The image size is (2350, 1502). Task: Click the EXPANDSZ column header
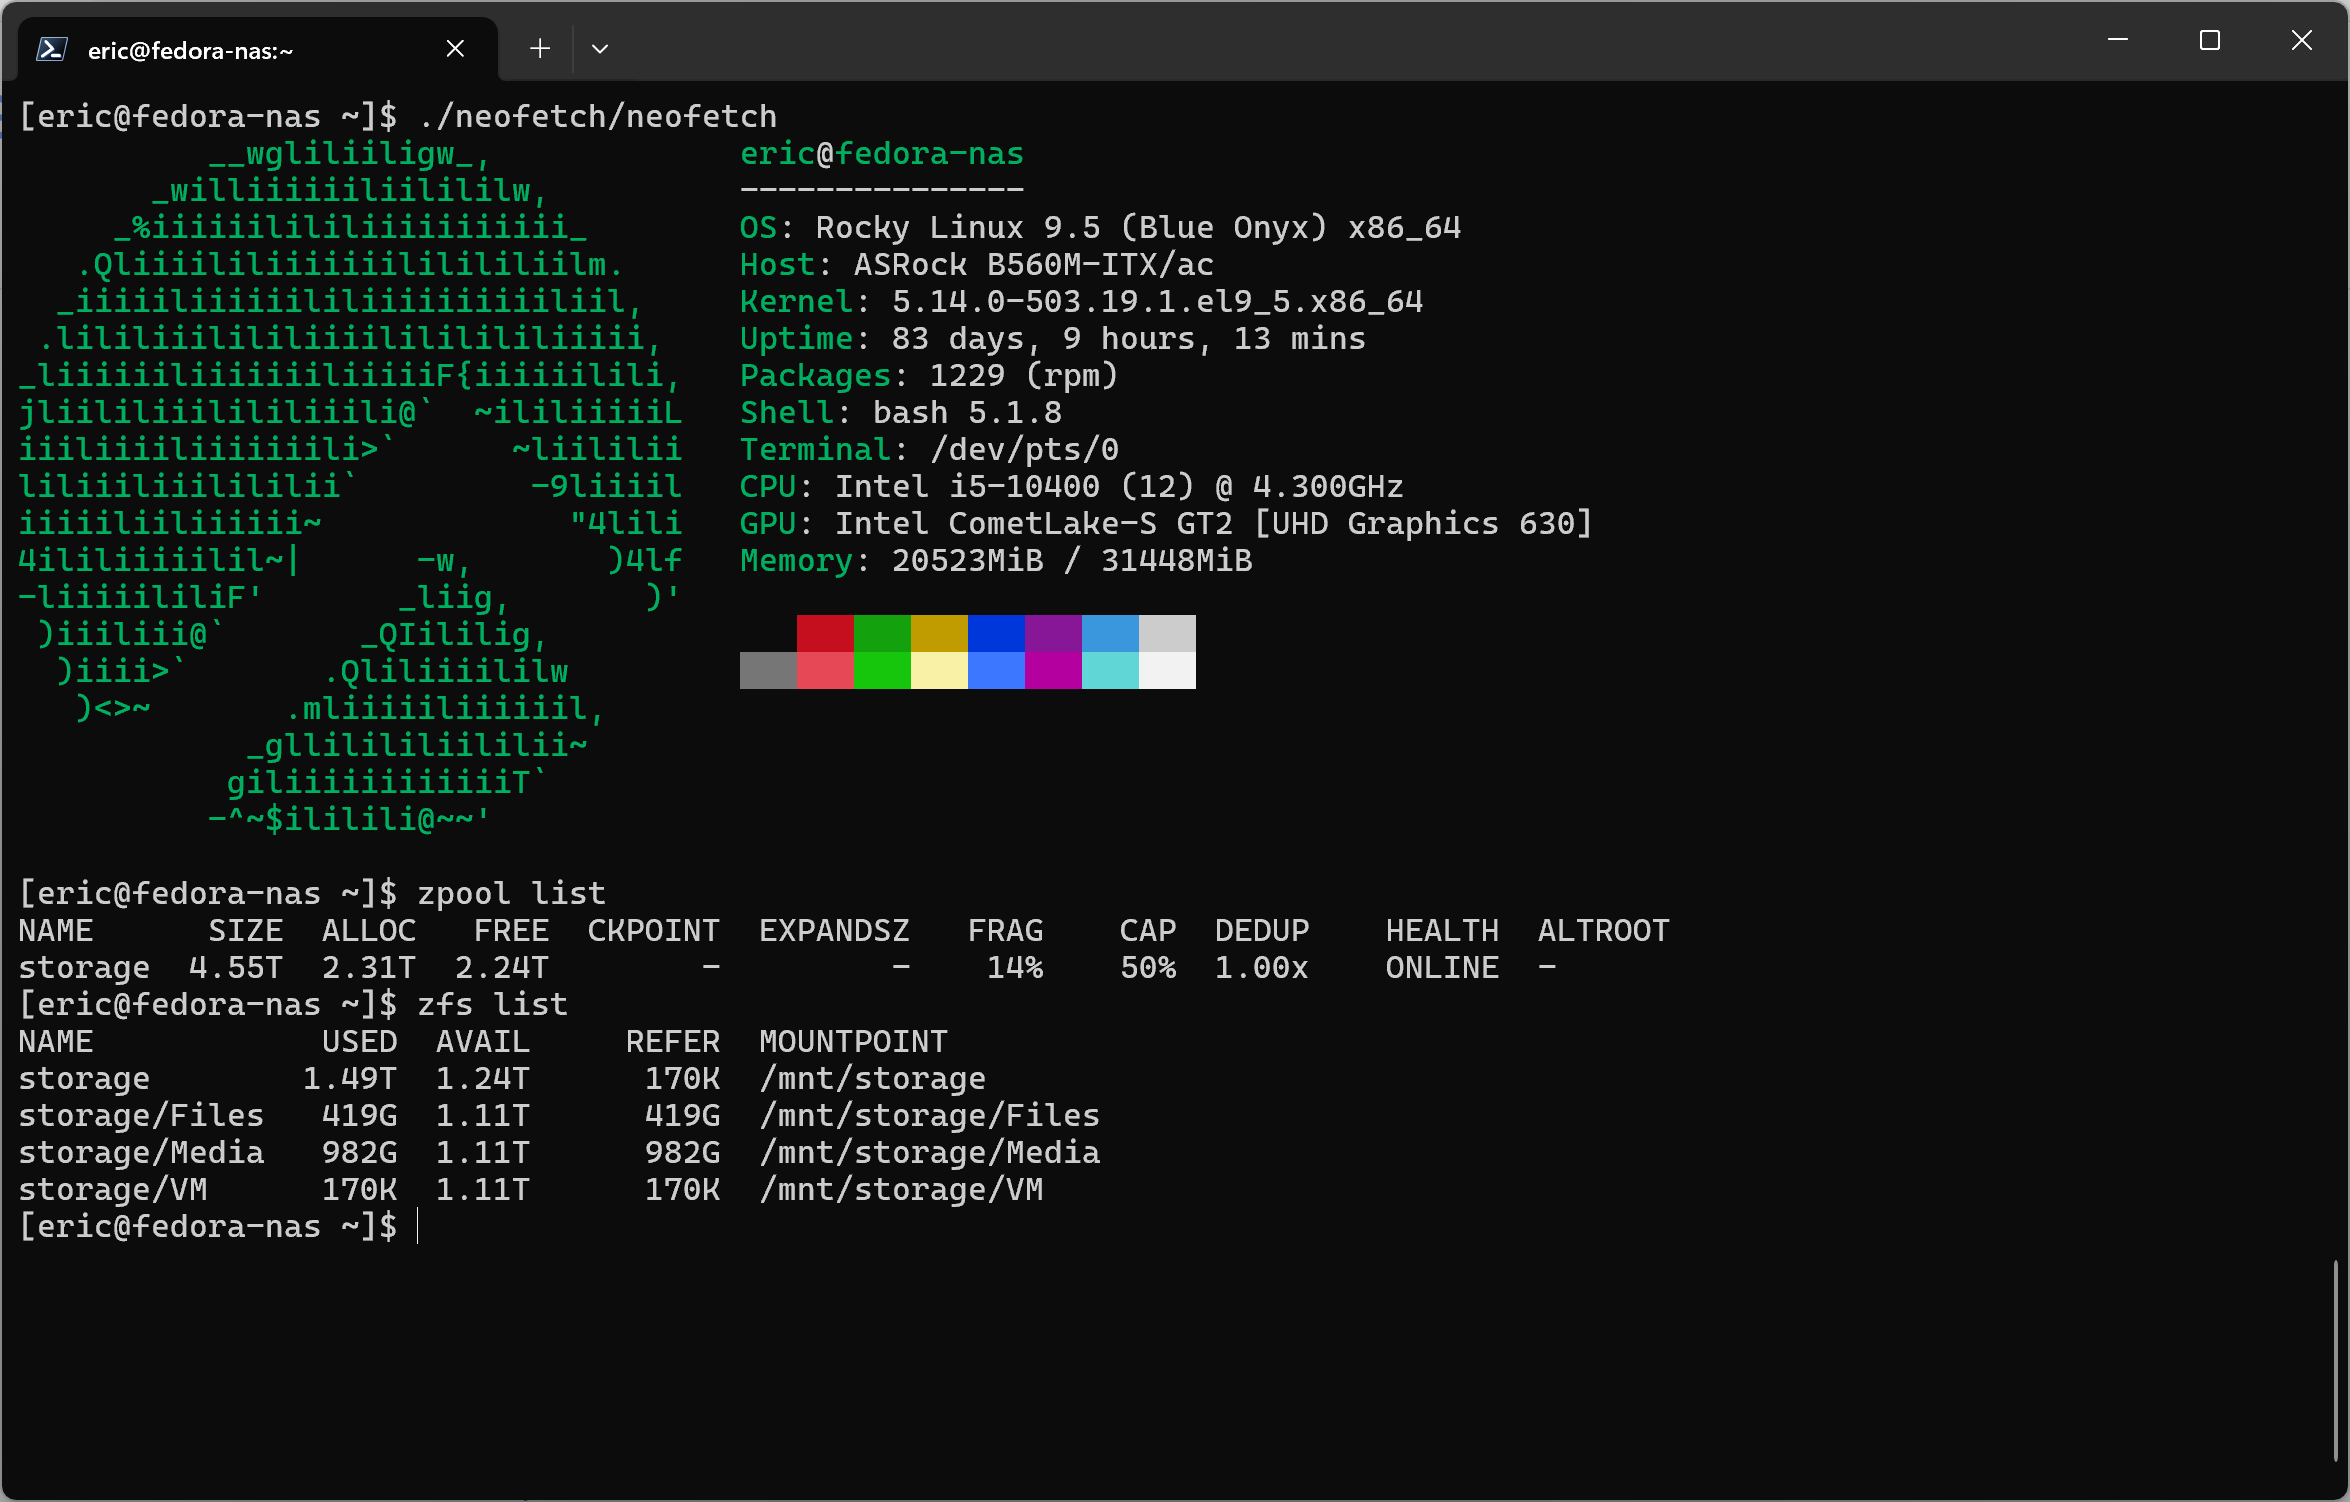[834, 930]
